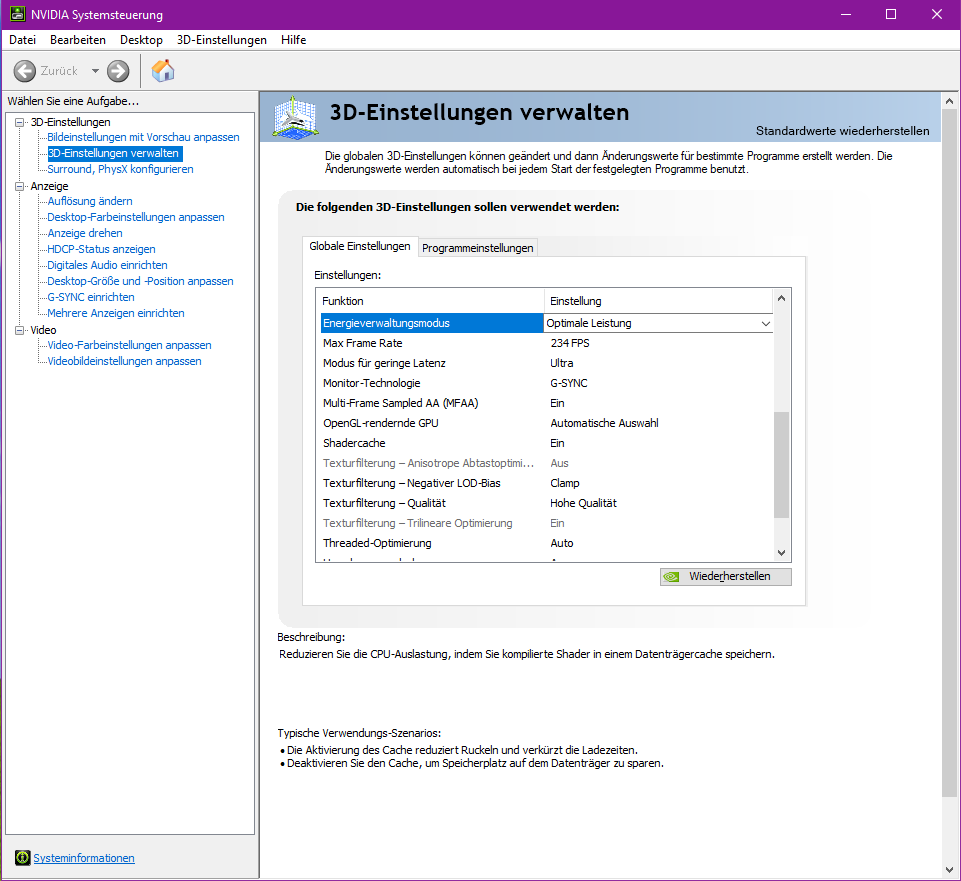Click the settings list scrollbar thumb
Viewport: 961px width, 881px height.
781,465
